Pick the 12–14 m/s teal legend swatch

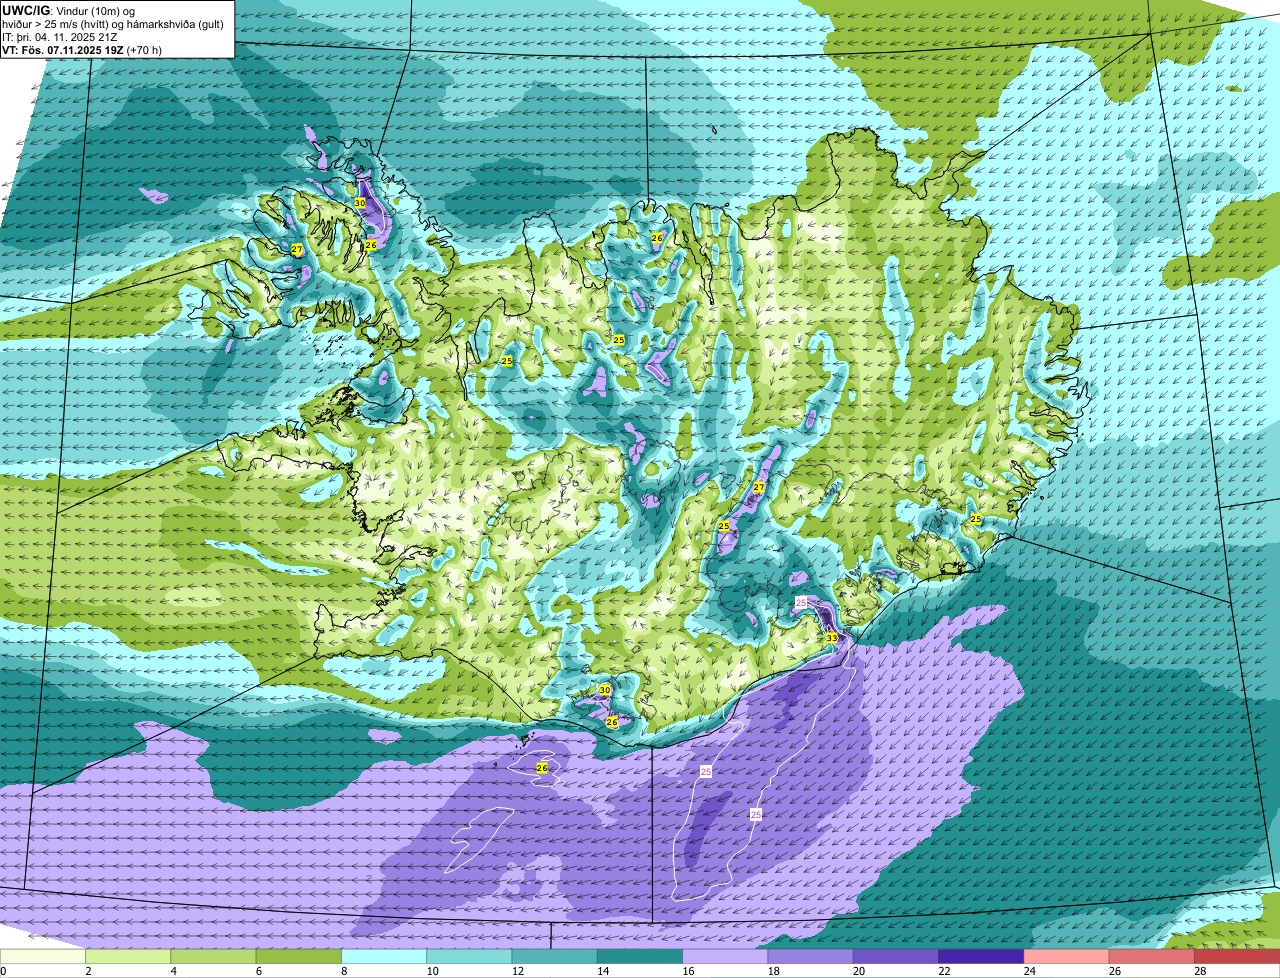(x=555, y=956)
